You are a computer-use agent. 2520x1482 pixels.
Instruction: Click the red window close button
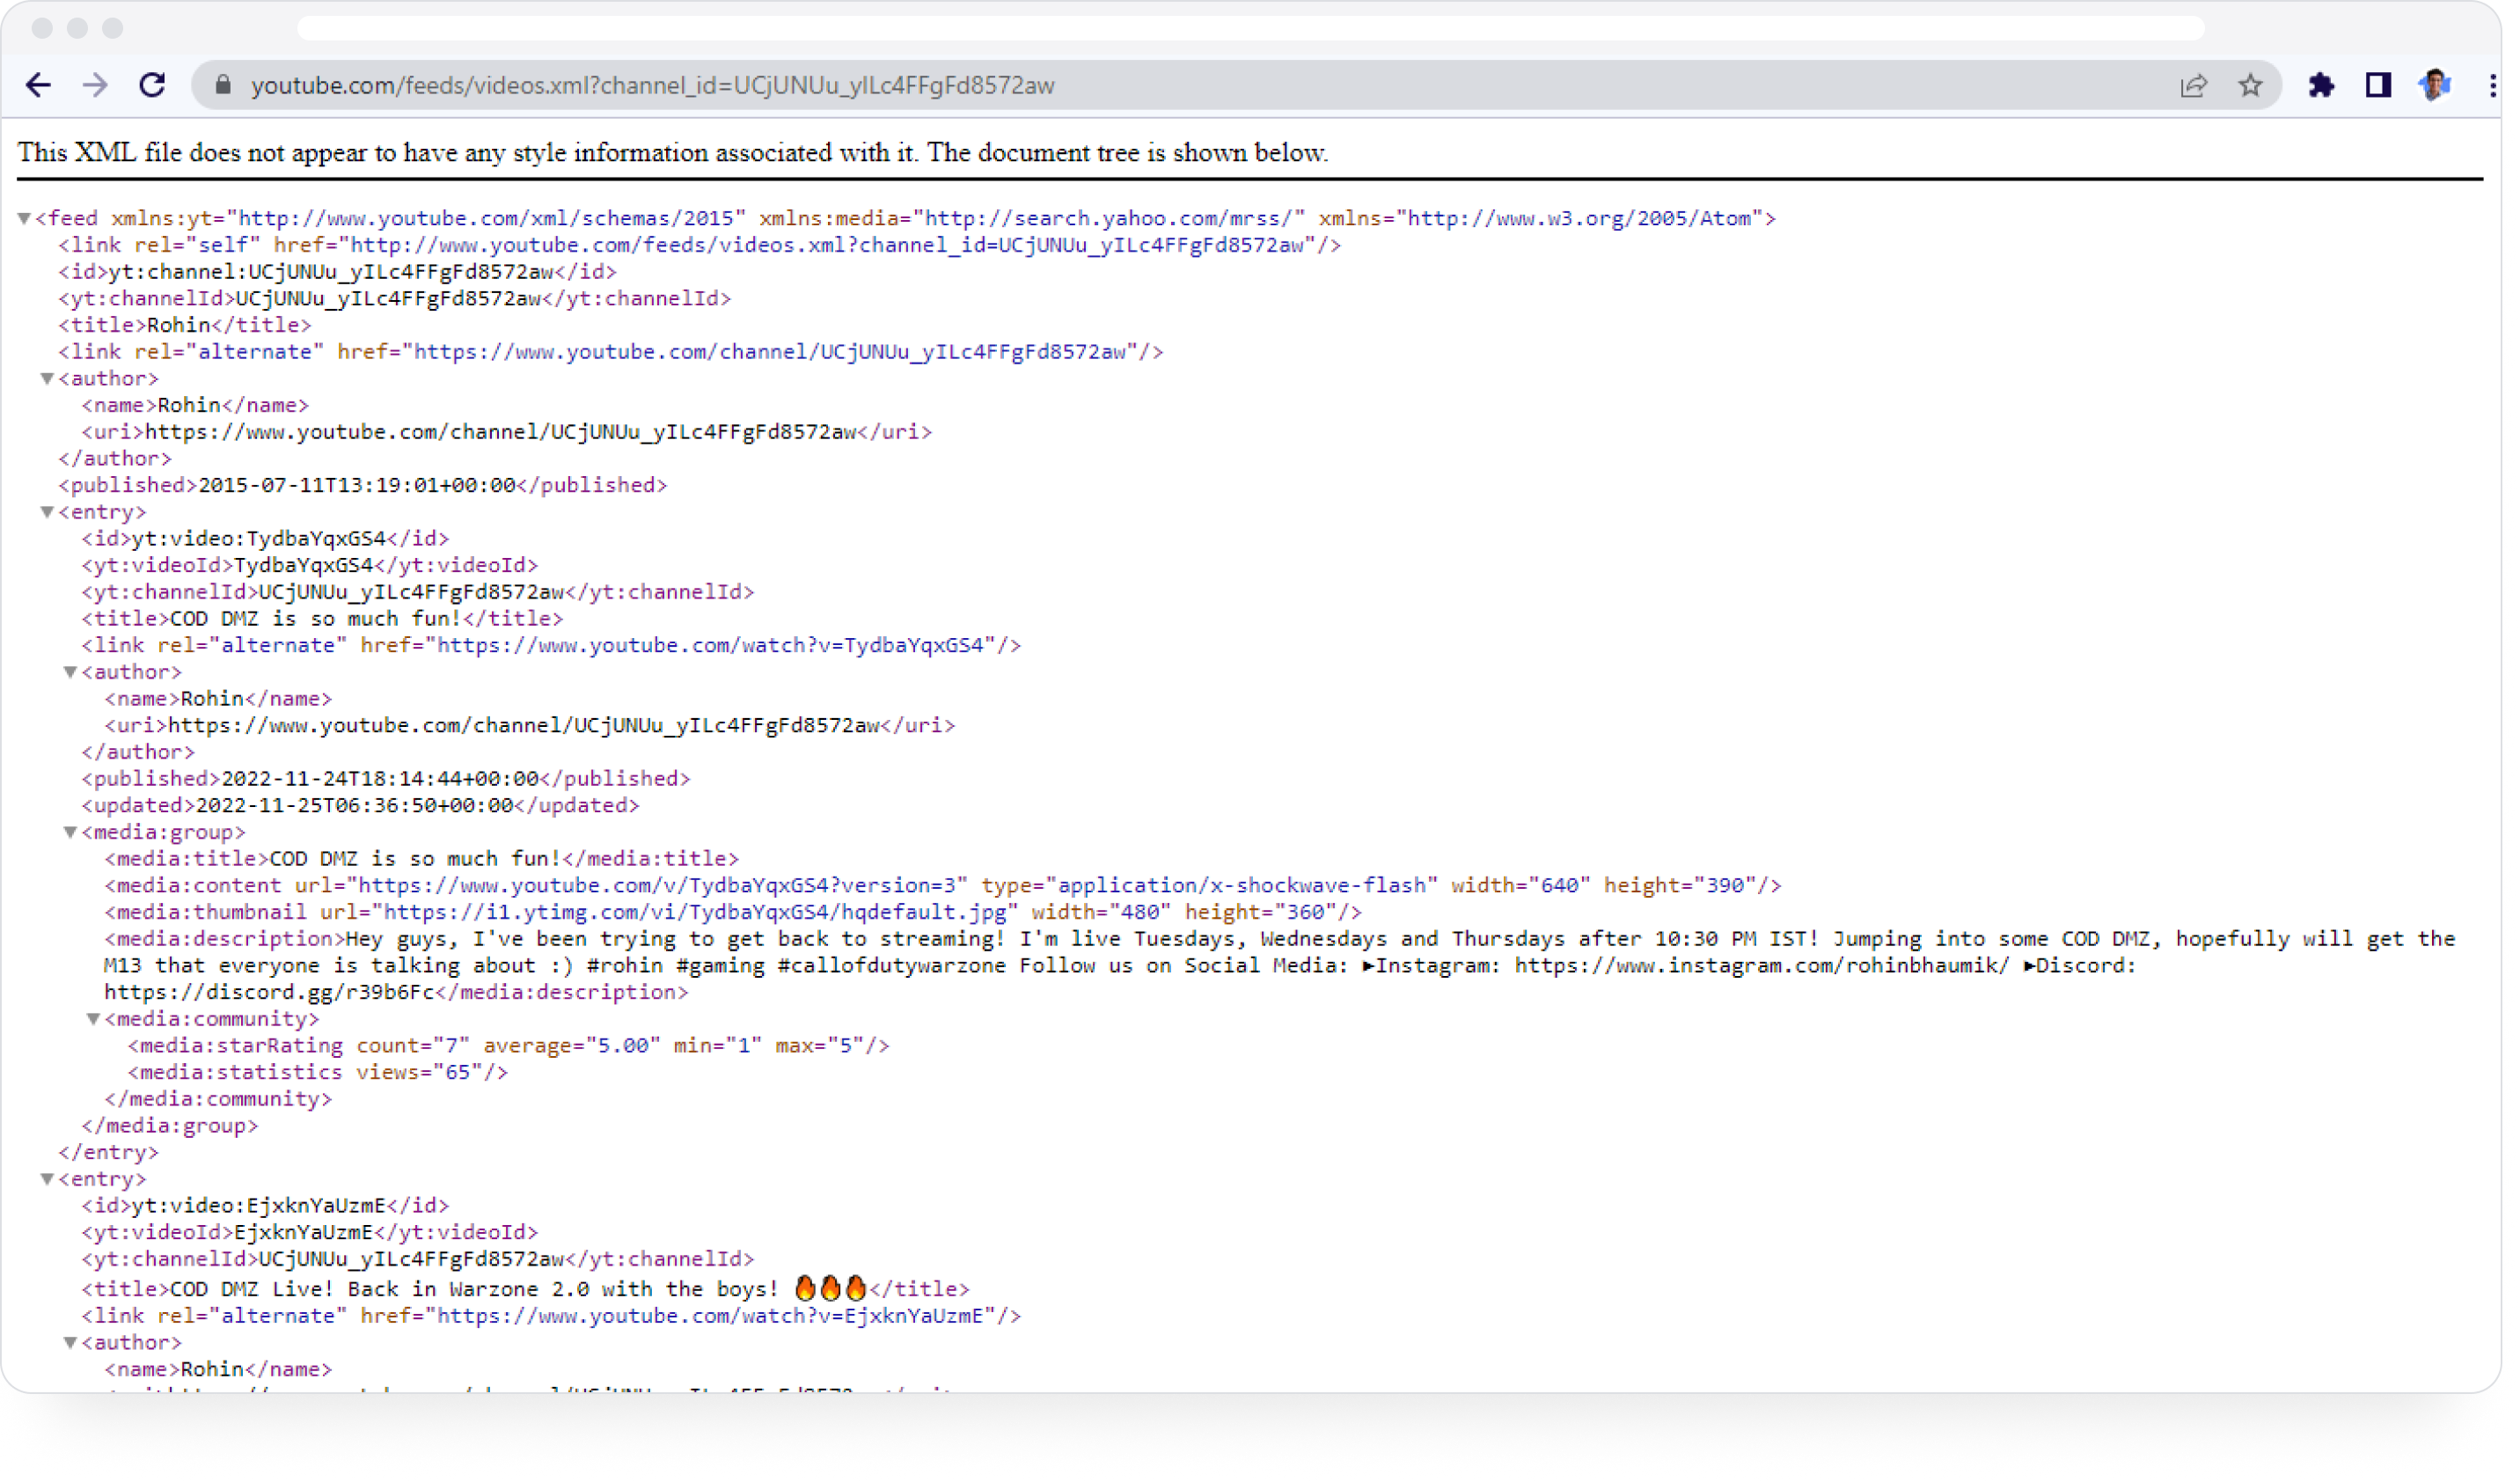42,28
